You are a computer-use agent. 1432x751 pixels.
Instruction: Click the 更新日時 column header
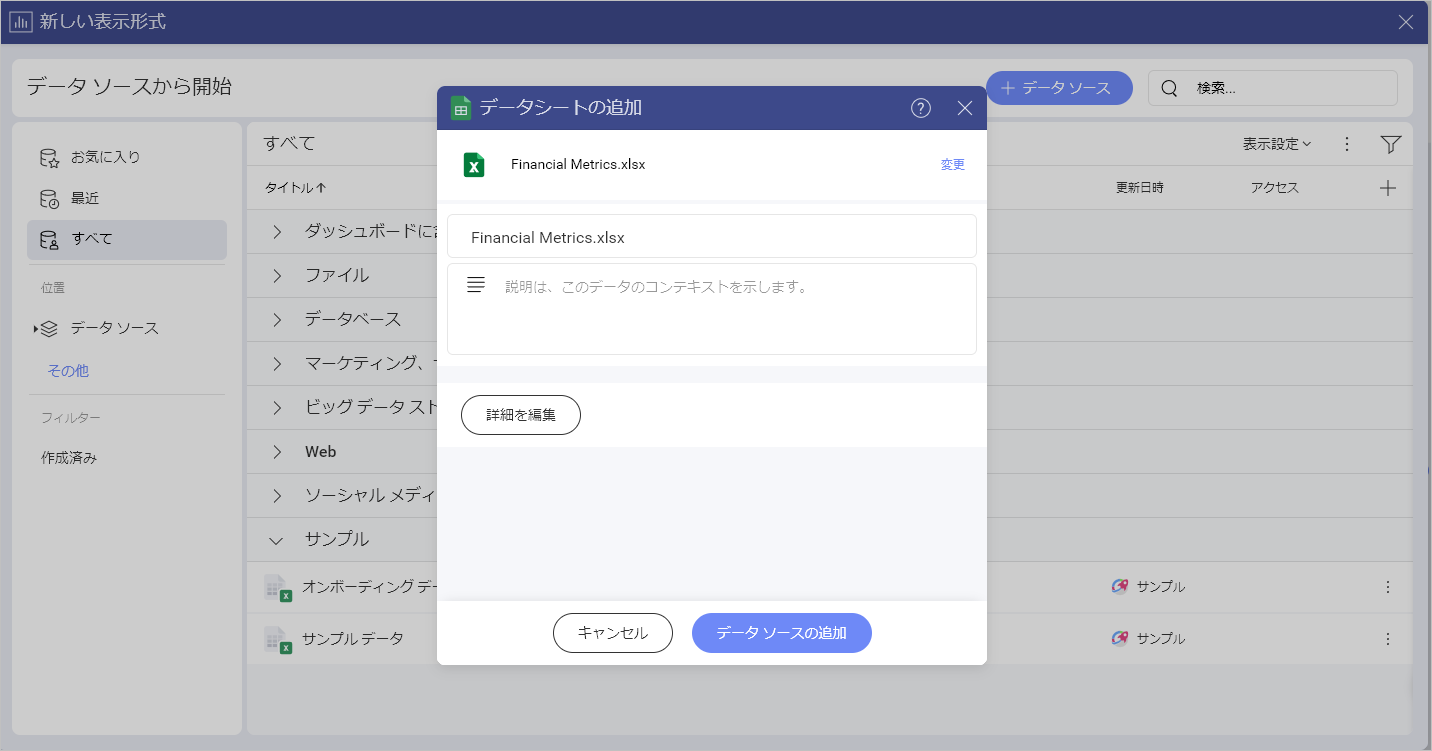1140,188
